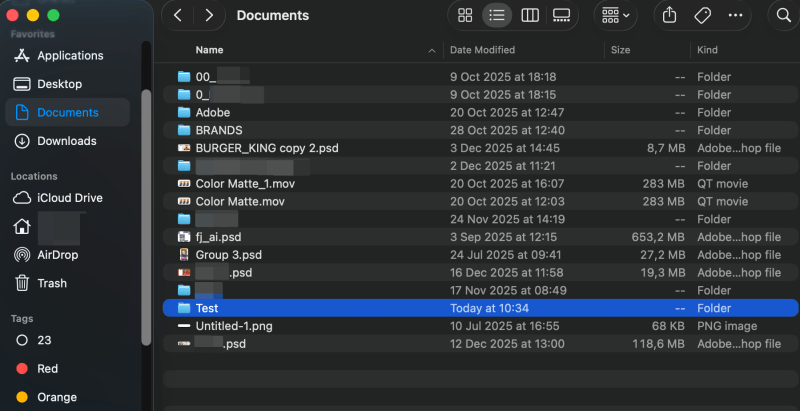The image size is (800, 411).
Task: Click the fj_ai.psd file icon
Action: (x=184, y=237)
